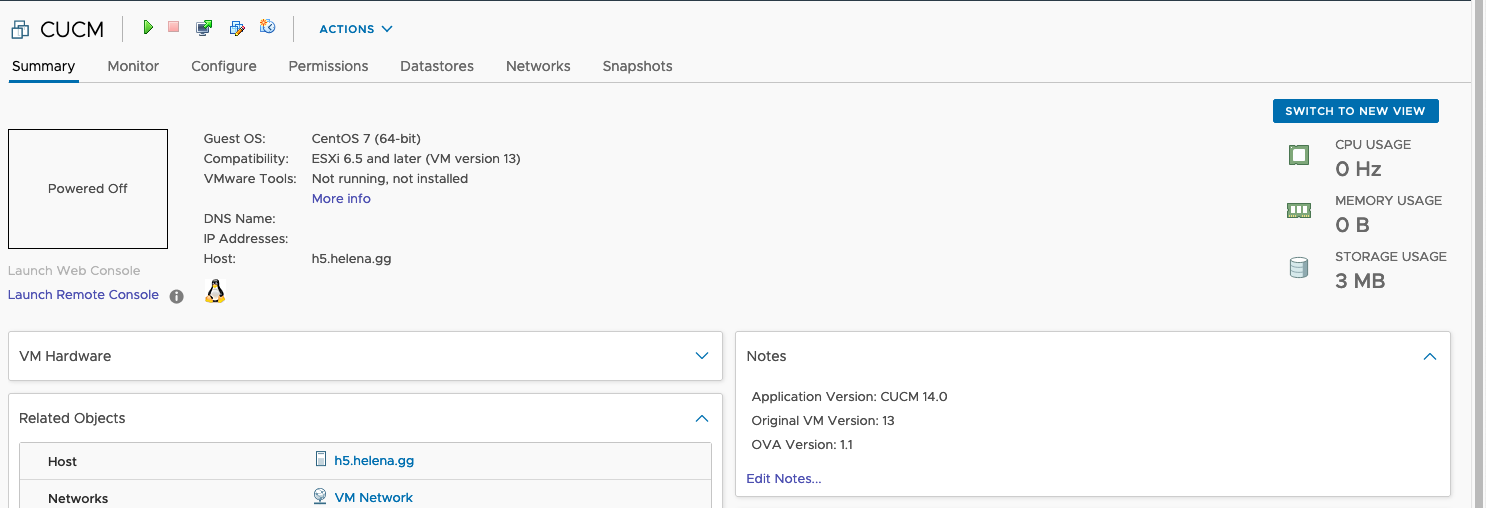Click the Switch to New View button
This screenshot has height=508, width=1486.
tap(1355, 111)
